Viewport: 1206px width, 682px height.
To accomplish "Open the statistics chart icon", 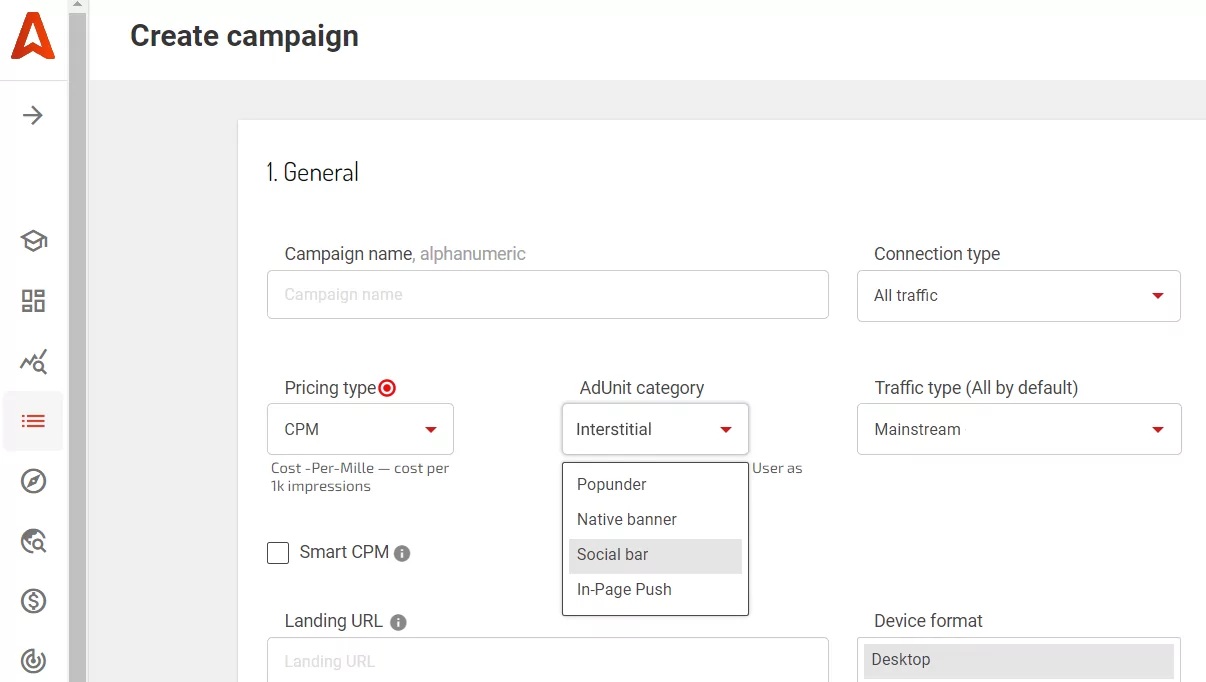I will [x=33, y=362].
